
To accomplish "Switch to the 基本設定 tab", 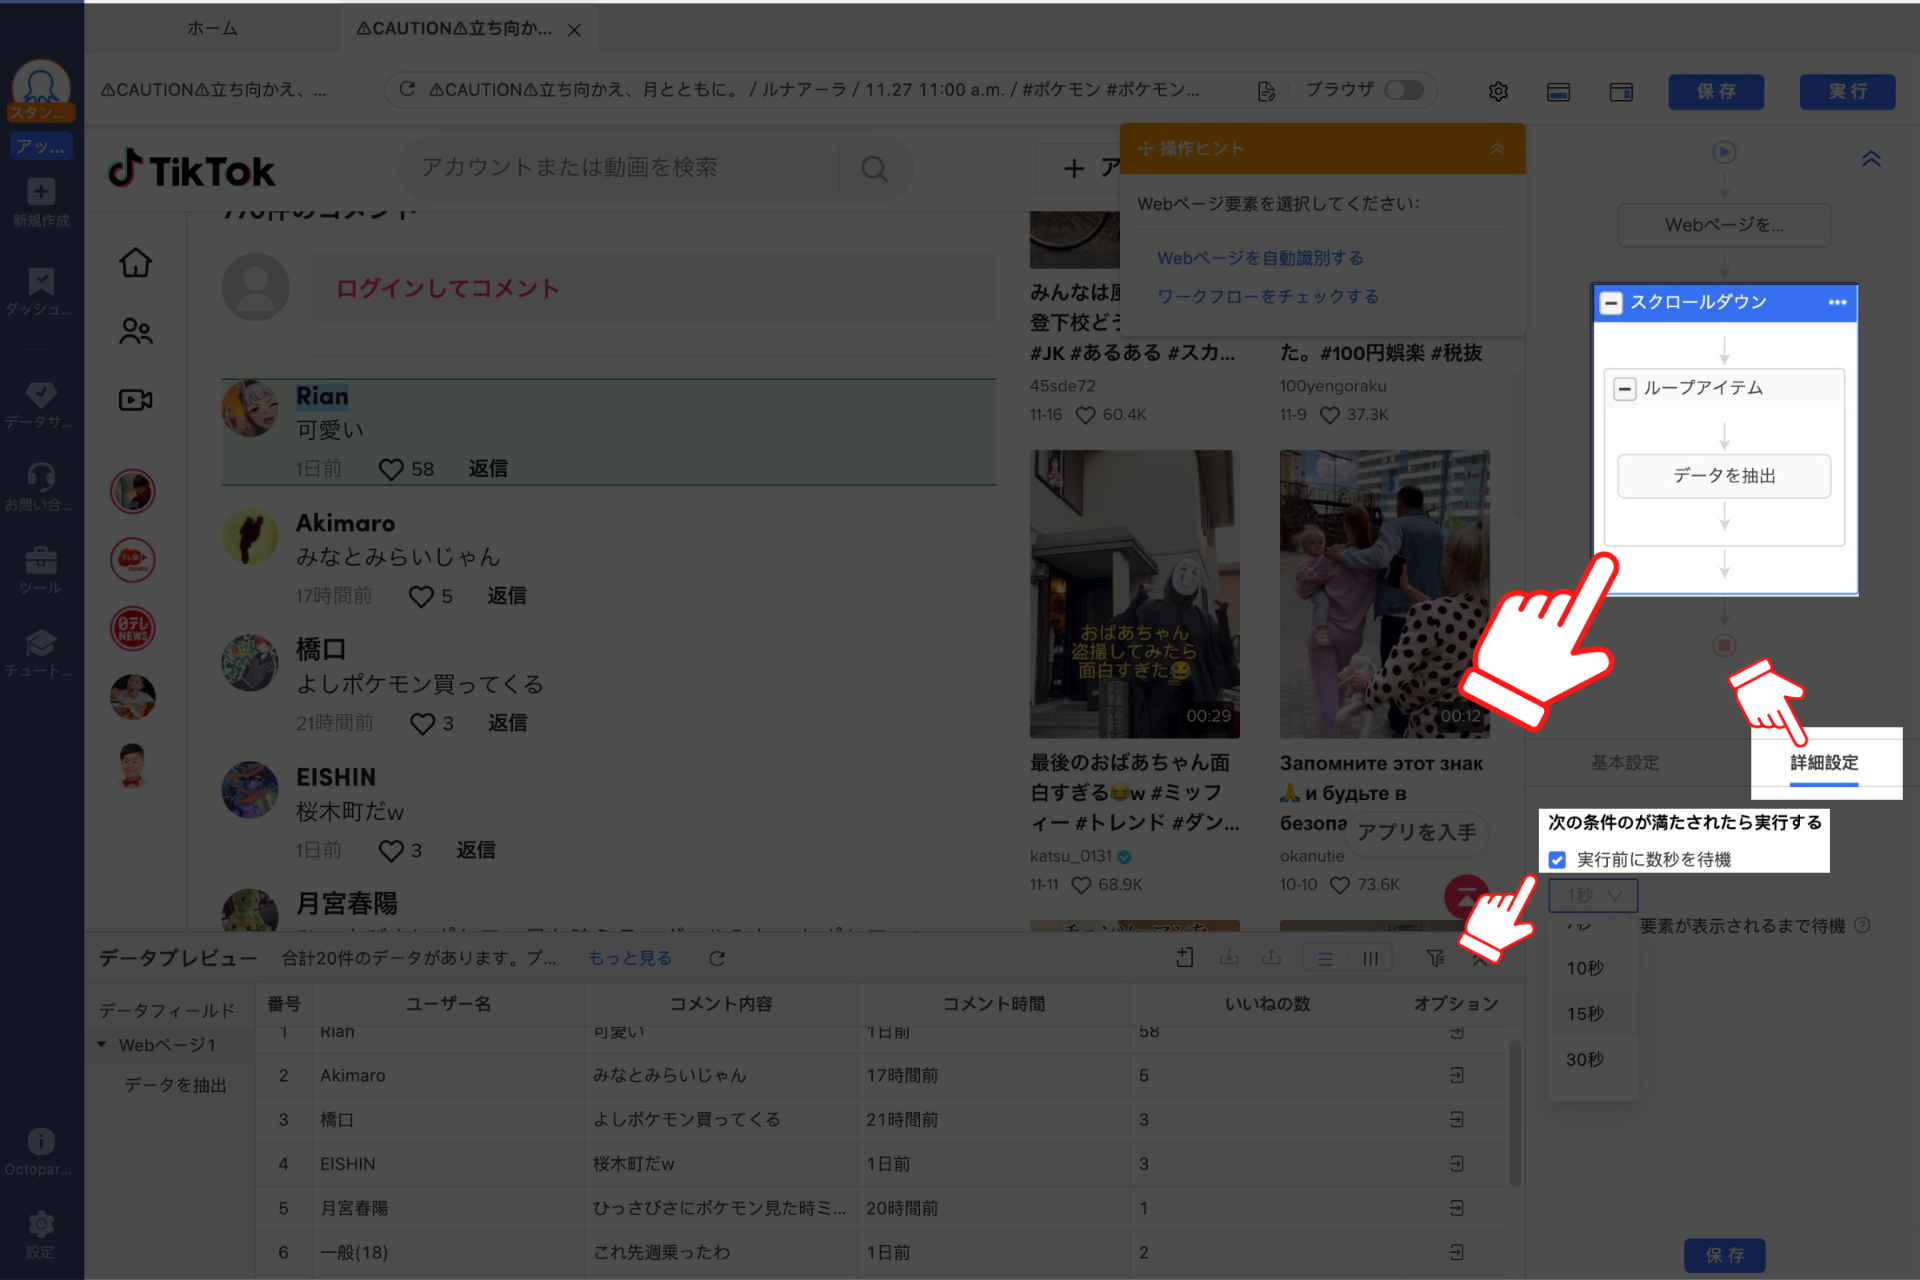I will (x=1625, y=763).
